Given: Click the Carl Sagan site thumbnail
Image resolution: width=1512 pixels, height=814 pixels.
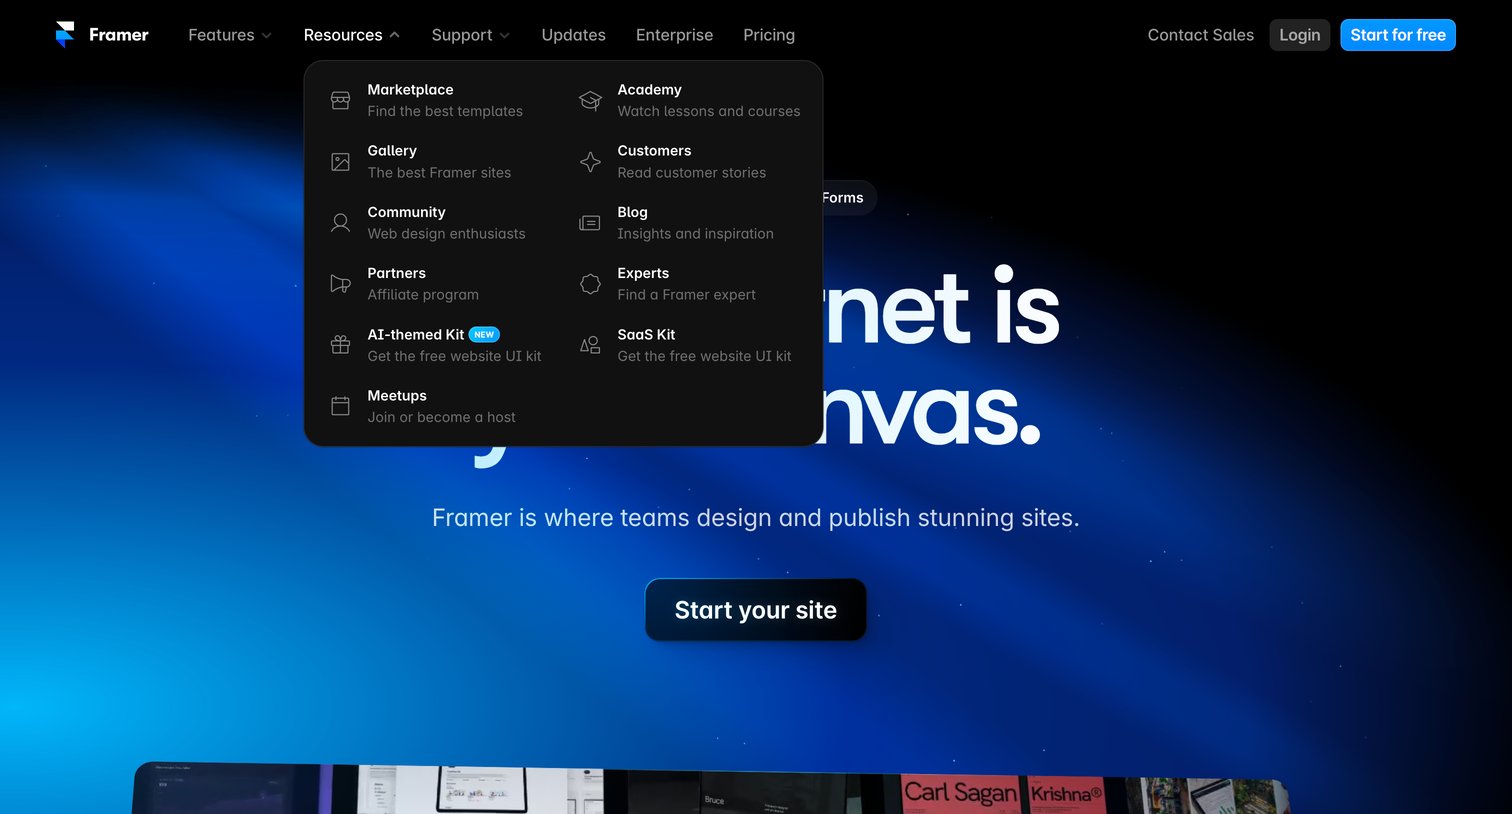Looking at the screenshot, I should (x=961, y=794).
